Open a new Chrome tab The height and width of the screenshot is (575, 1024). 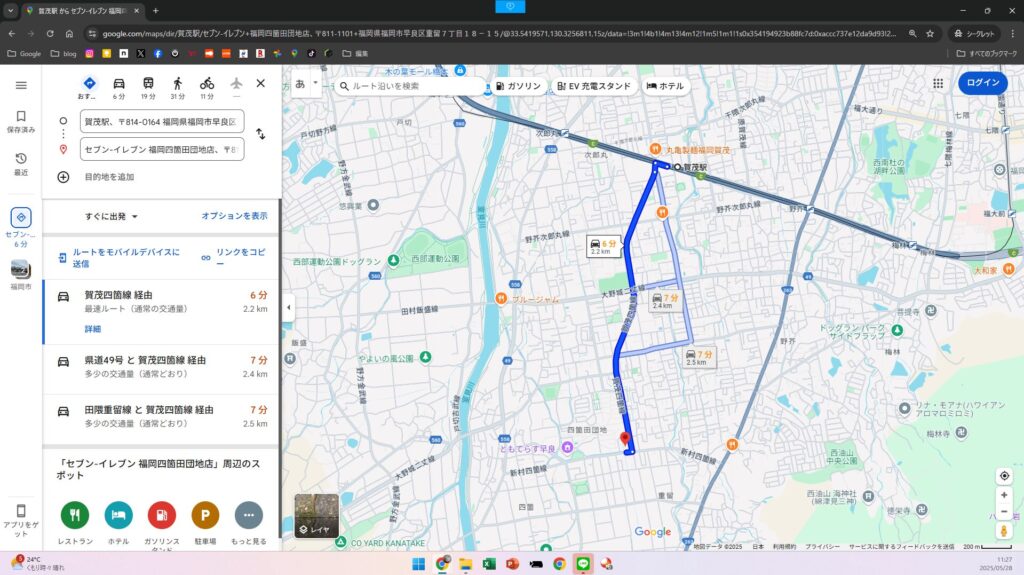point(155,10)
